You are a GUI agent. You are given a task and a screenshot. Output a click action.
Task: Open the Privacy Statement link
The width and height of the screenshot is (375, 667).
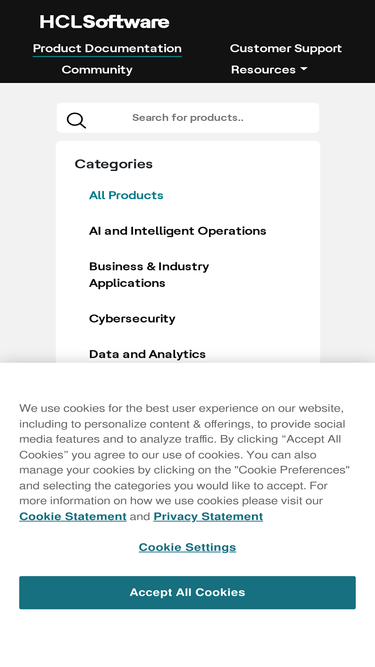[208, 516]
